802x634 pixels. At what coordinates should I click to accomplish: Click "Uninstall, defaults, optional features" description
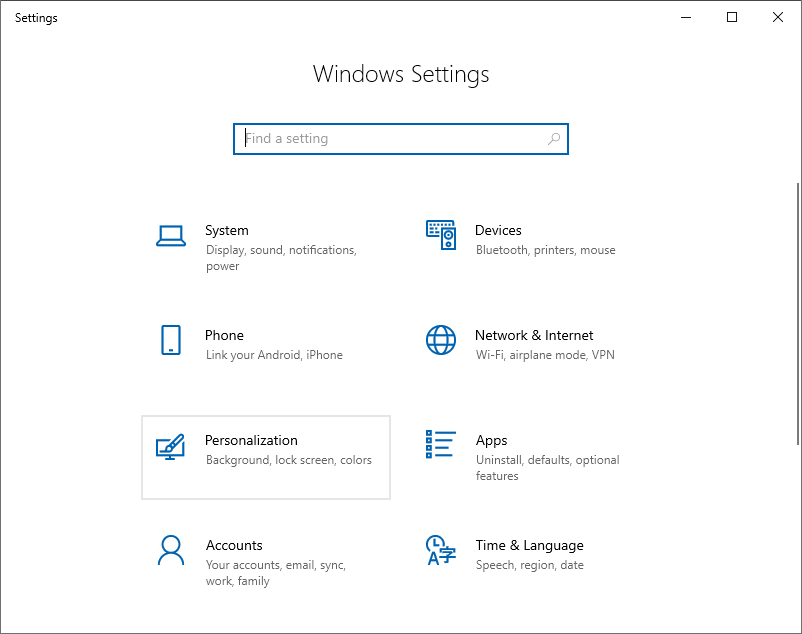tap(547, 468)
